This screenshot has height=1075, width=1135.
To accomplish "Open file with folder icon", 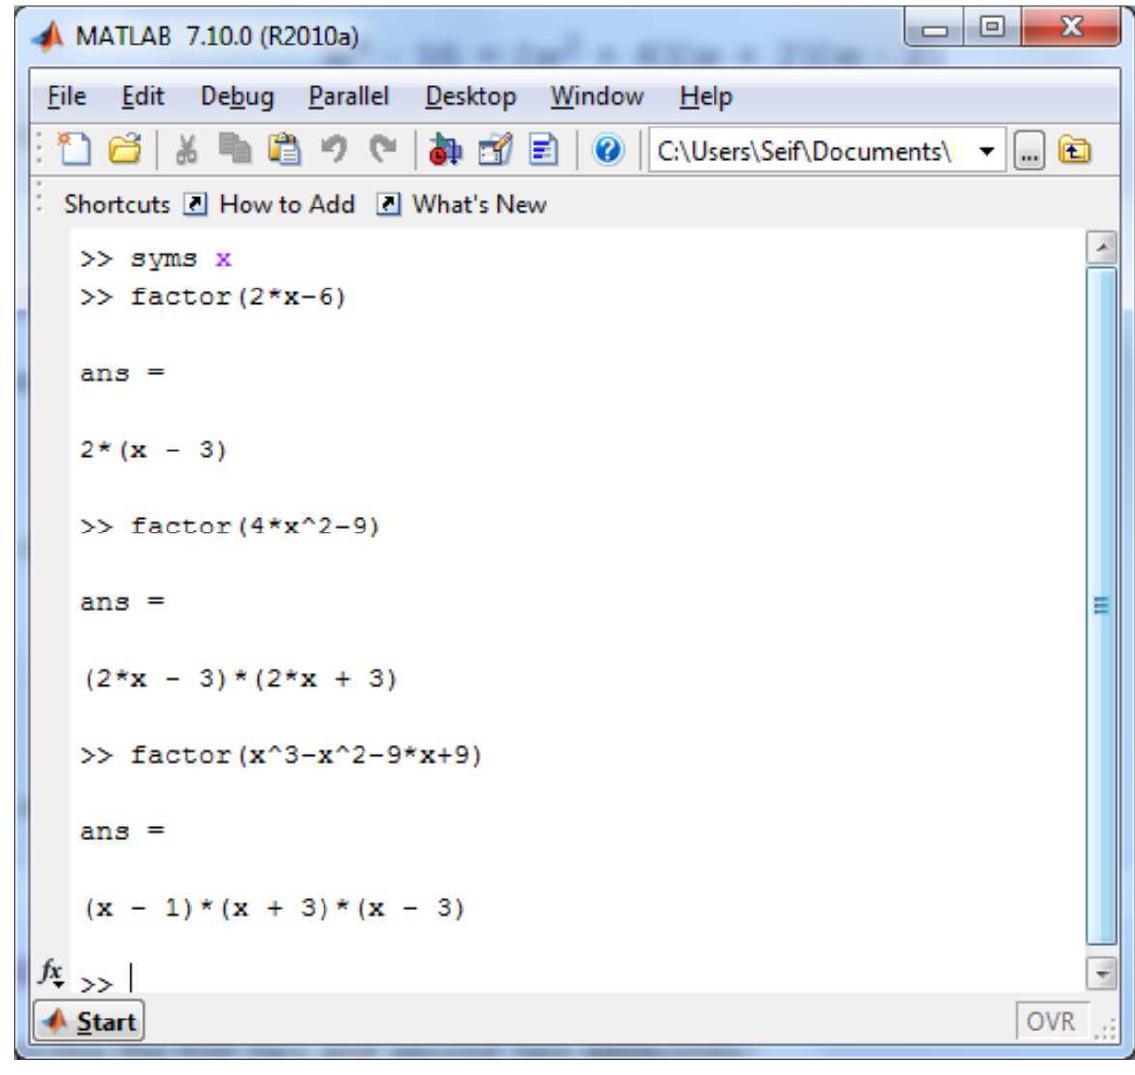I will 125,150.
